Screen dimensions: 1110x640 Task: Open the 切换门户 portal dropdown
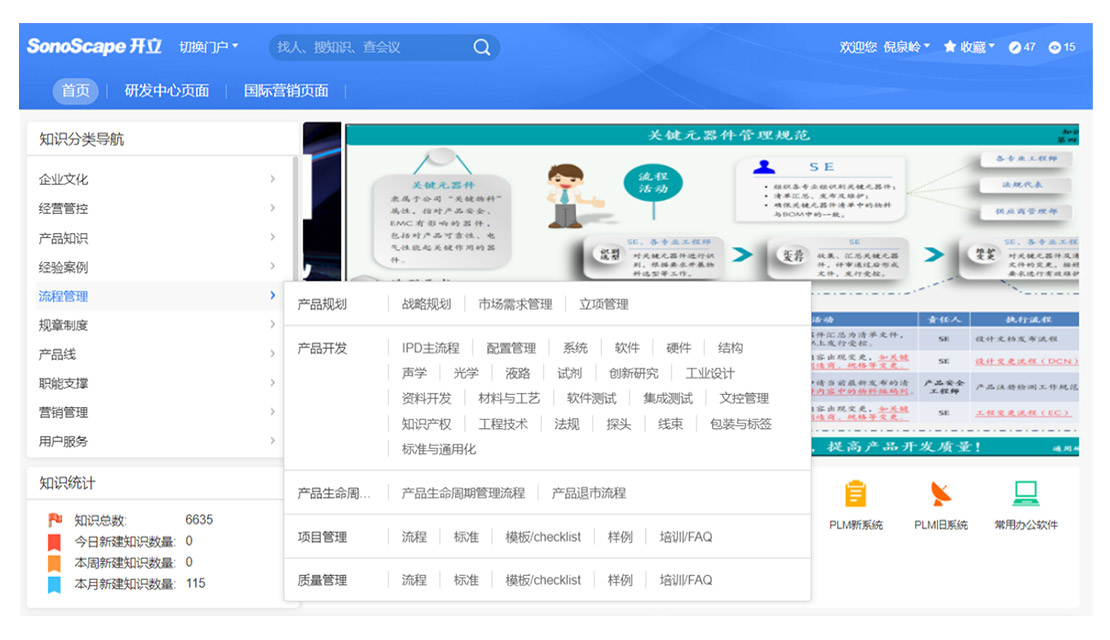click(x=208, y=47)
